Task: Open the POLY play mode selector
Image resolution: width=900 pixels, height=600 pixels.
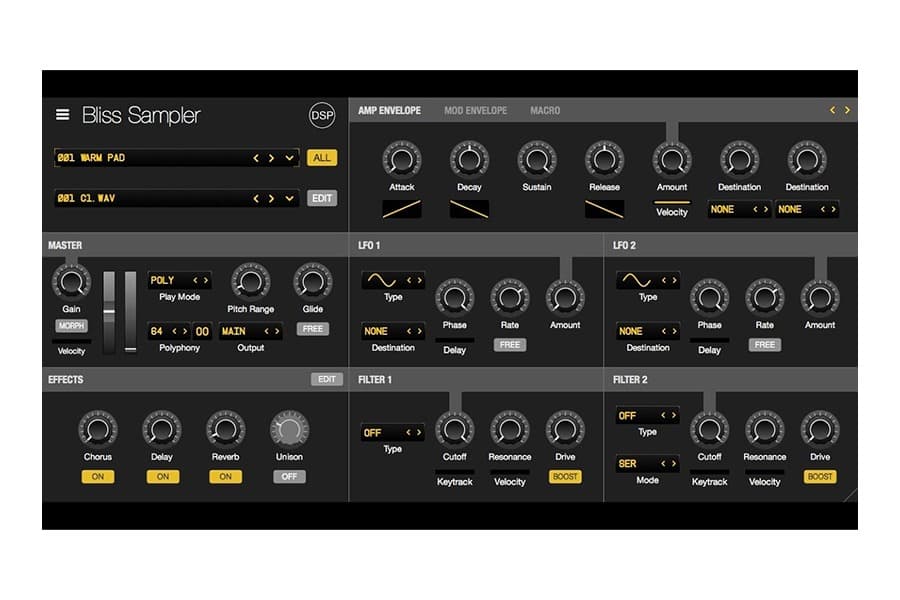Action: point(179,280)
